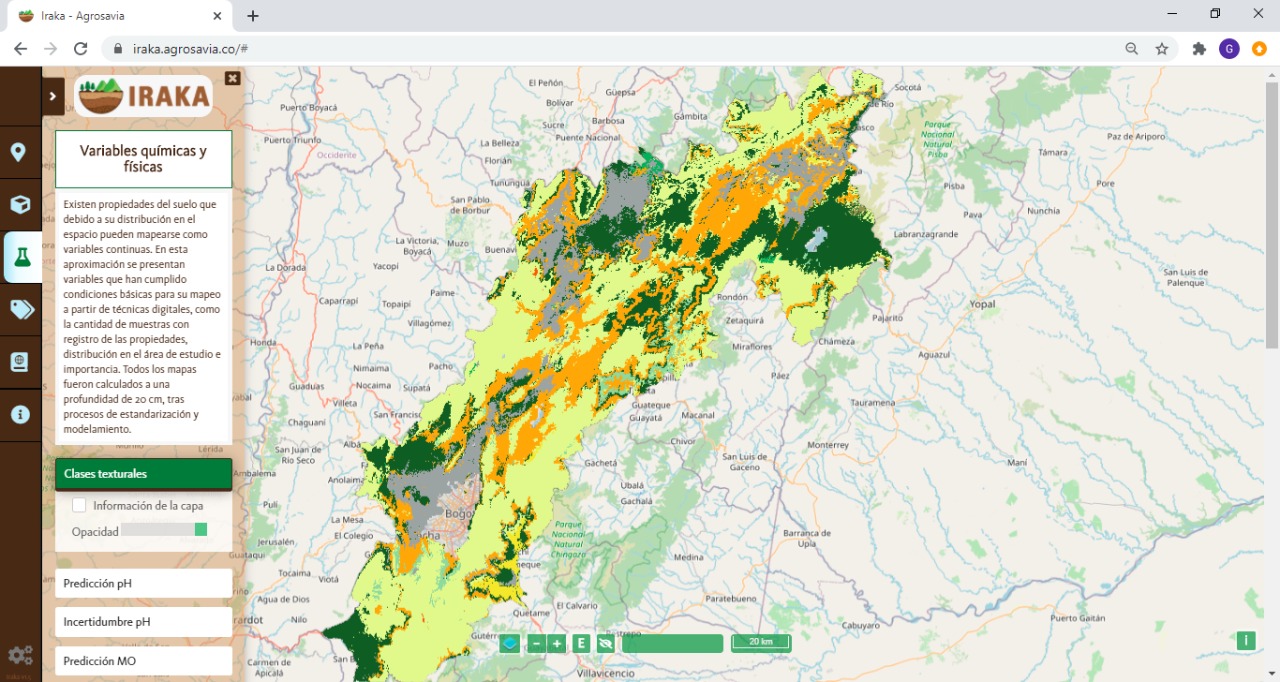Open the info circle sidebar section
This screenshot has width=1280, height=682.
[x=19, y=414]
